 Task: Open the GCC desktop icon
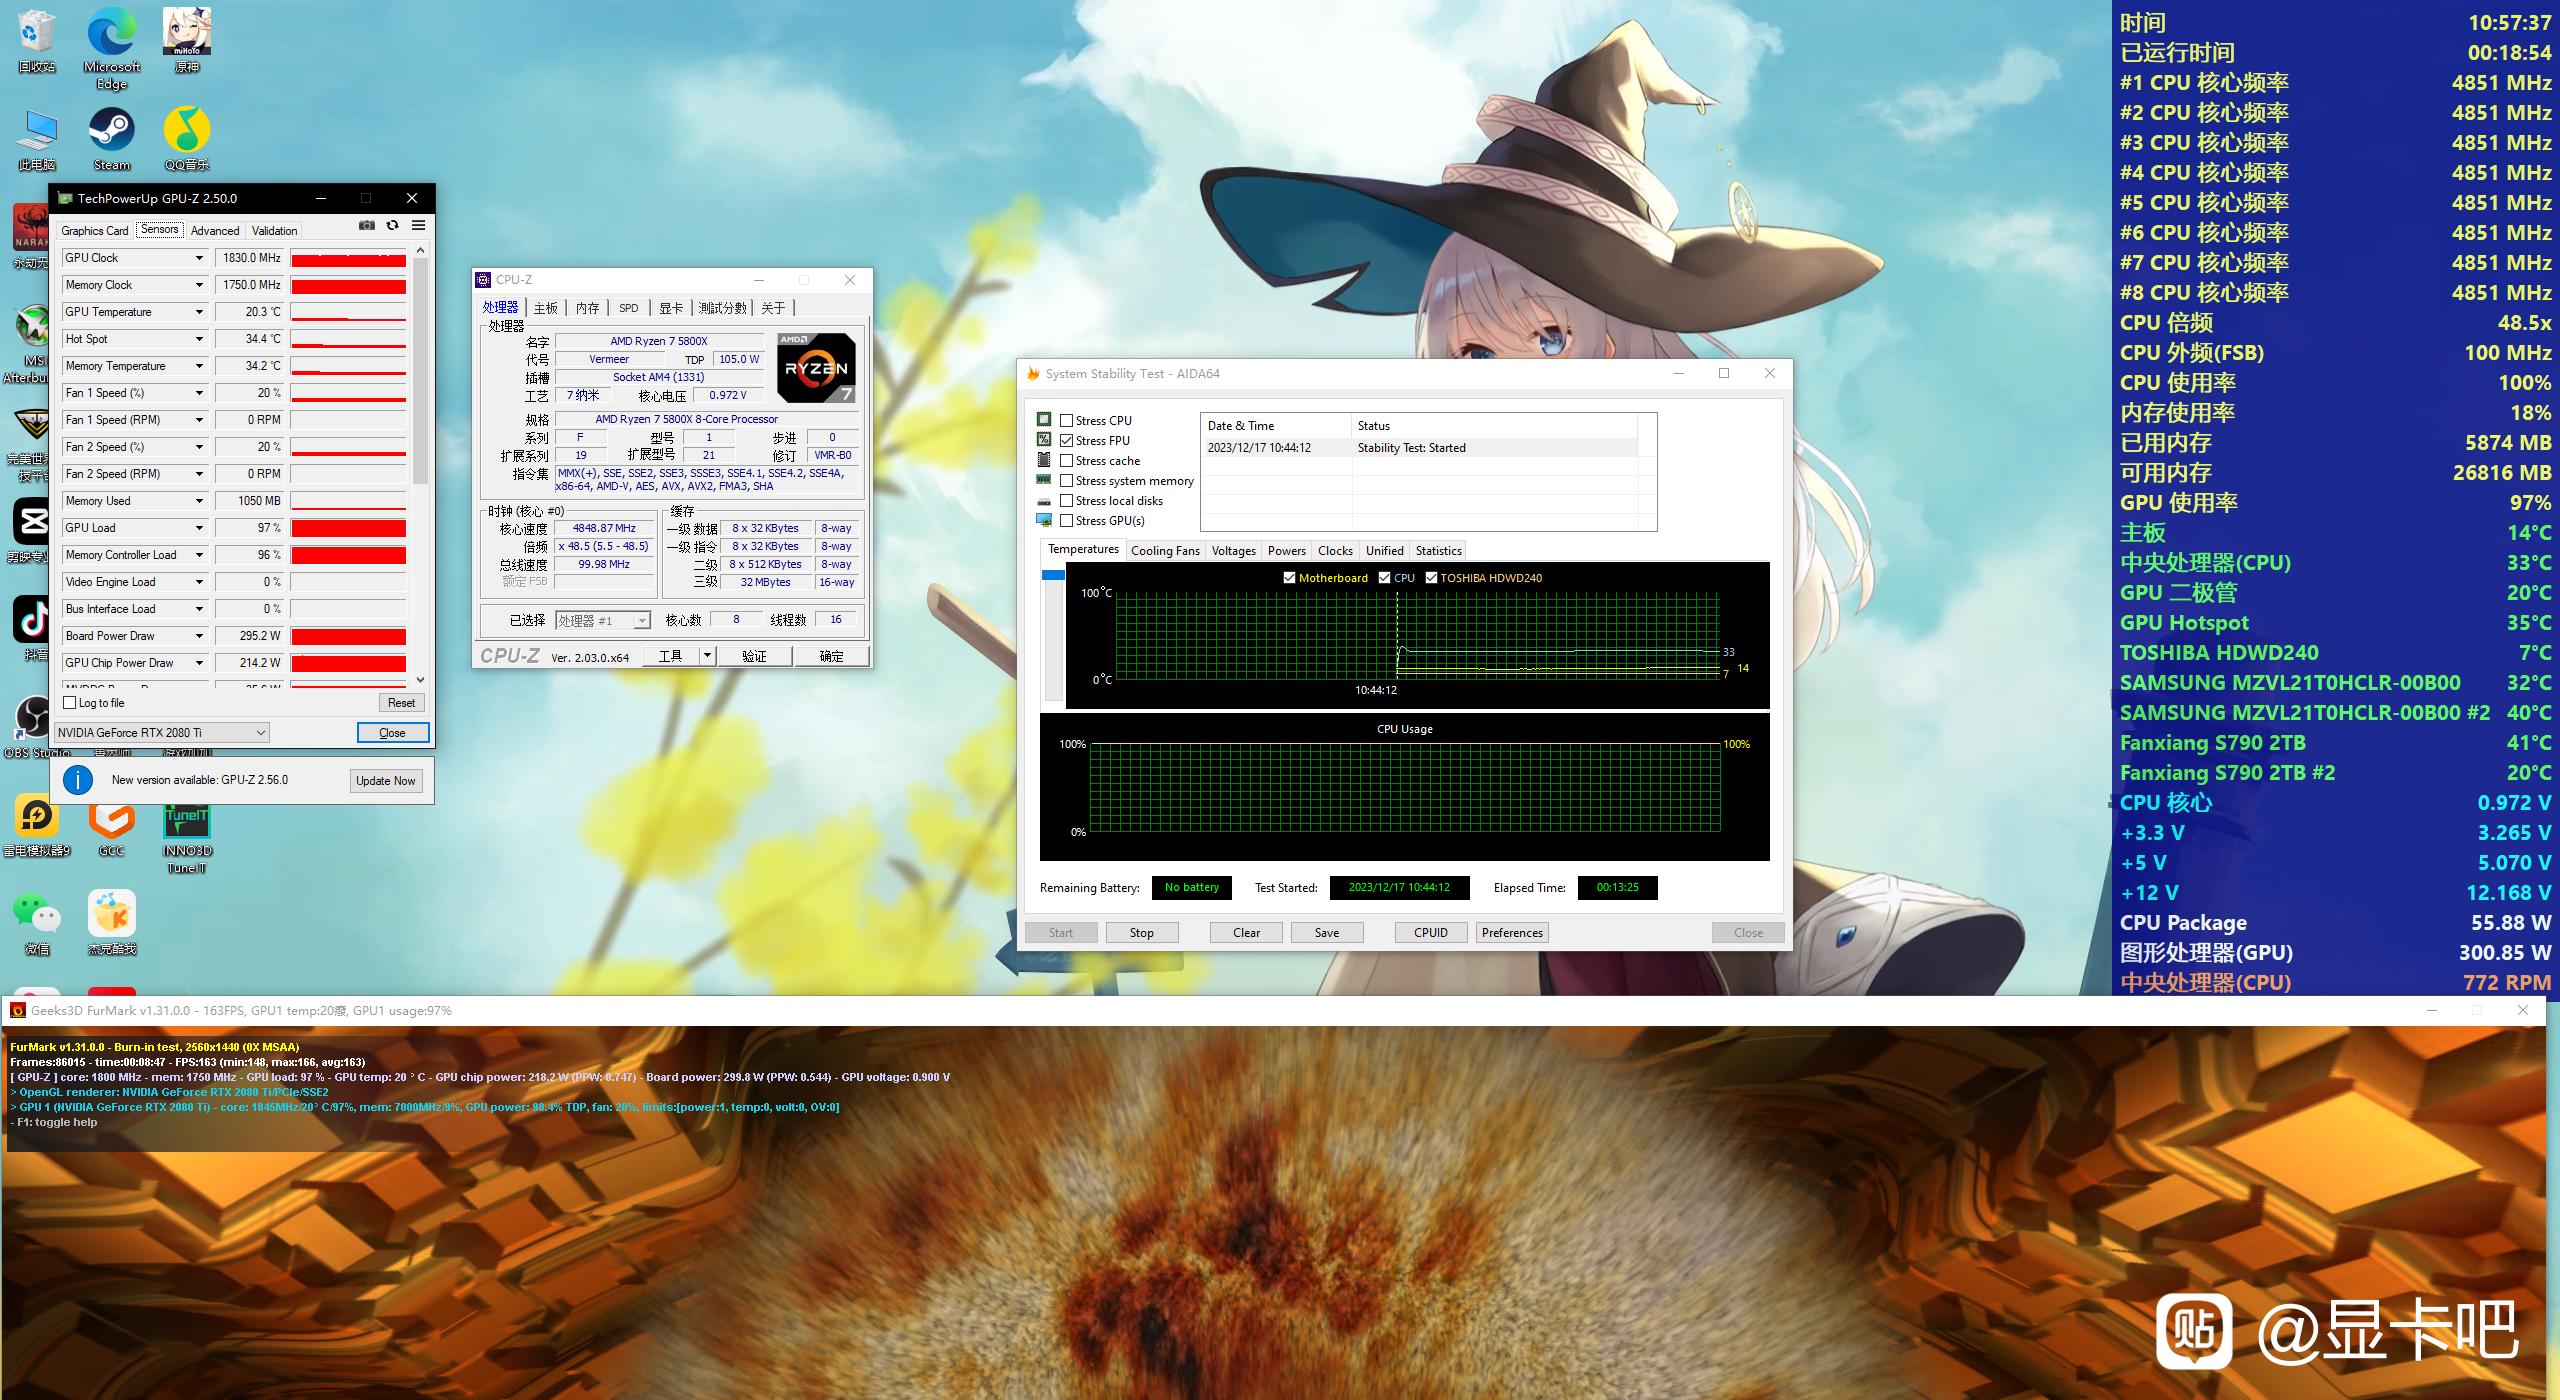[x=112, y=826]
